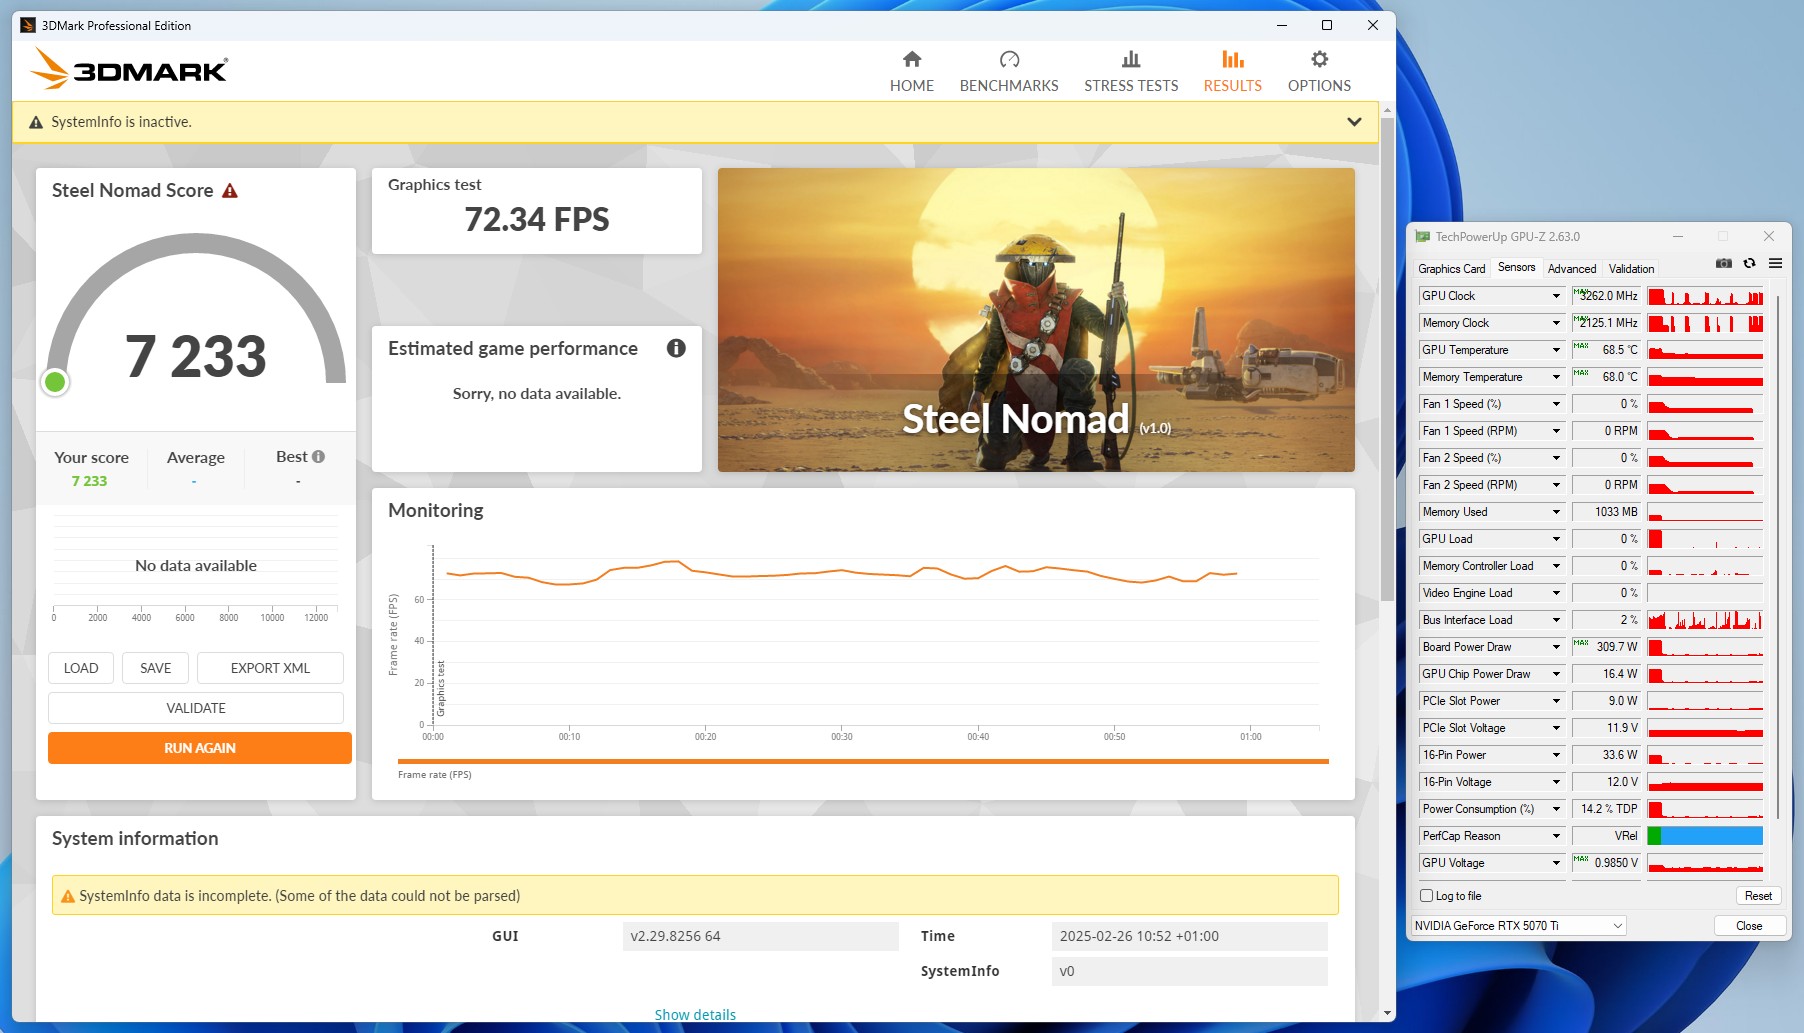
Task: Switch to the Validation tab in GPU-Z
Action: coord(1631,269)
